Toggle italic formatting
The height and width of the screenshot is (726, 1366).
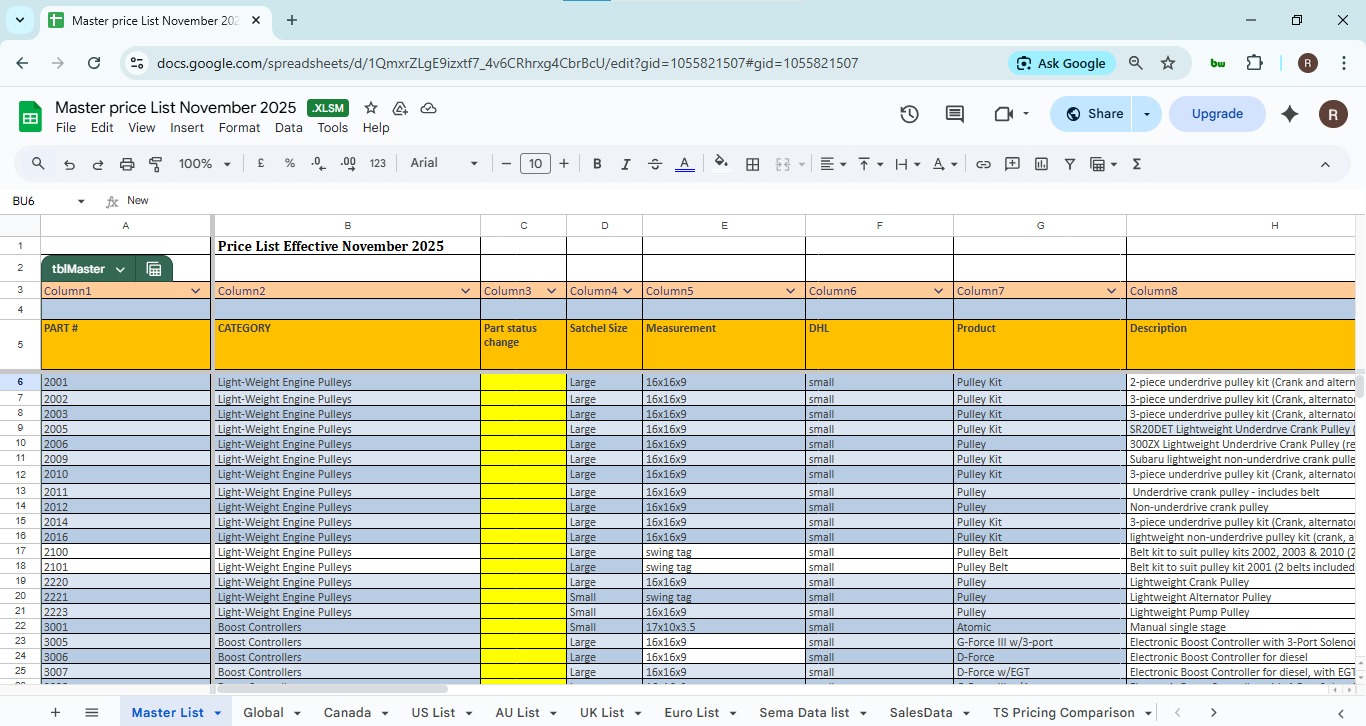tap(624, 163)
